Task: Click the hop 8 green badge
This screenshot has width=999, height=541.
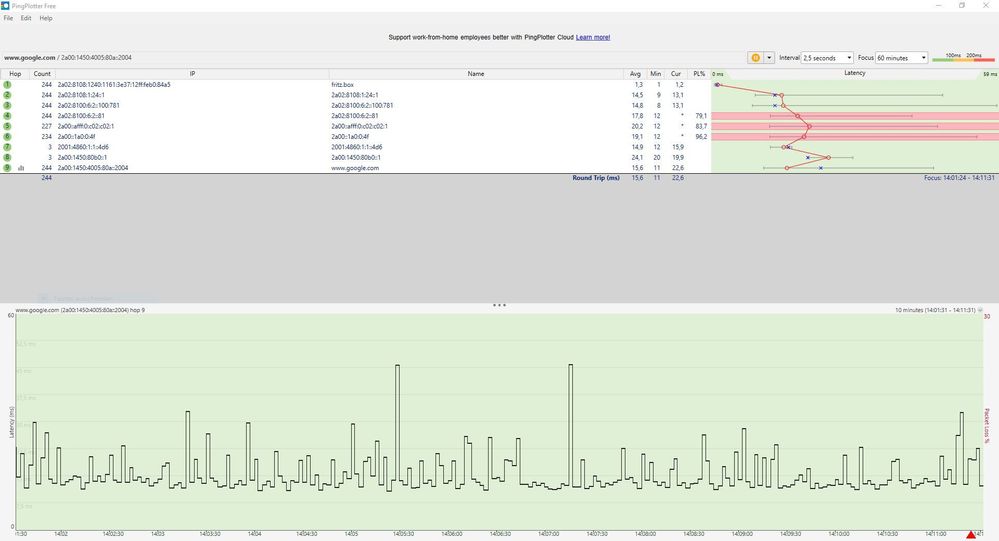Action: pyautogui.click(x=7, y=157)
